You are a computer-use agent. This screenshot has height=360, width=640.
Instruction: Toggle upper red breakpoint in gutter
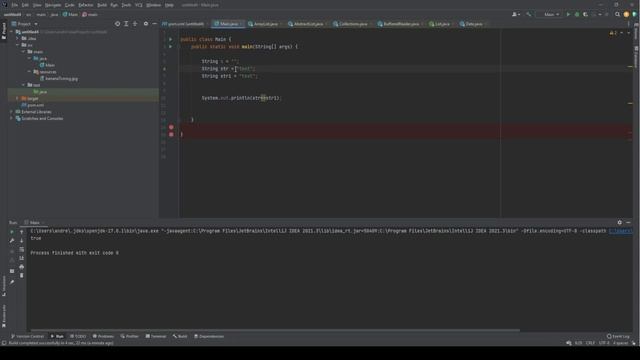[171, 127]
